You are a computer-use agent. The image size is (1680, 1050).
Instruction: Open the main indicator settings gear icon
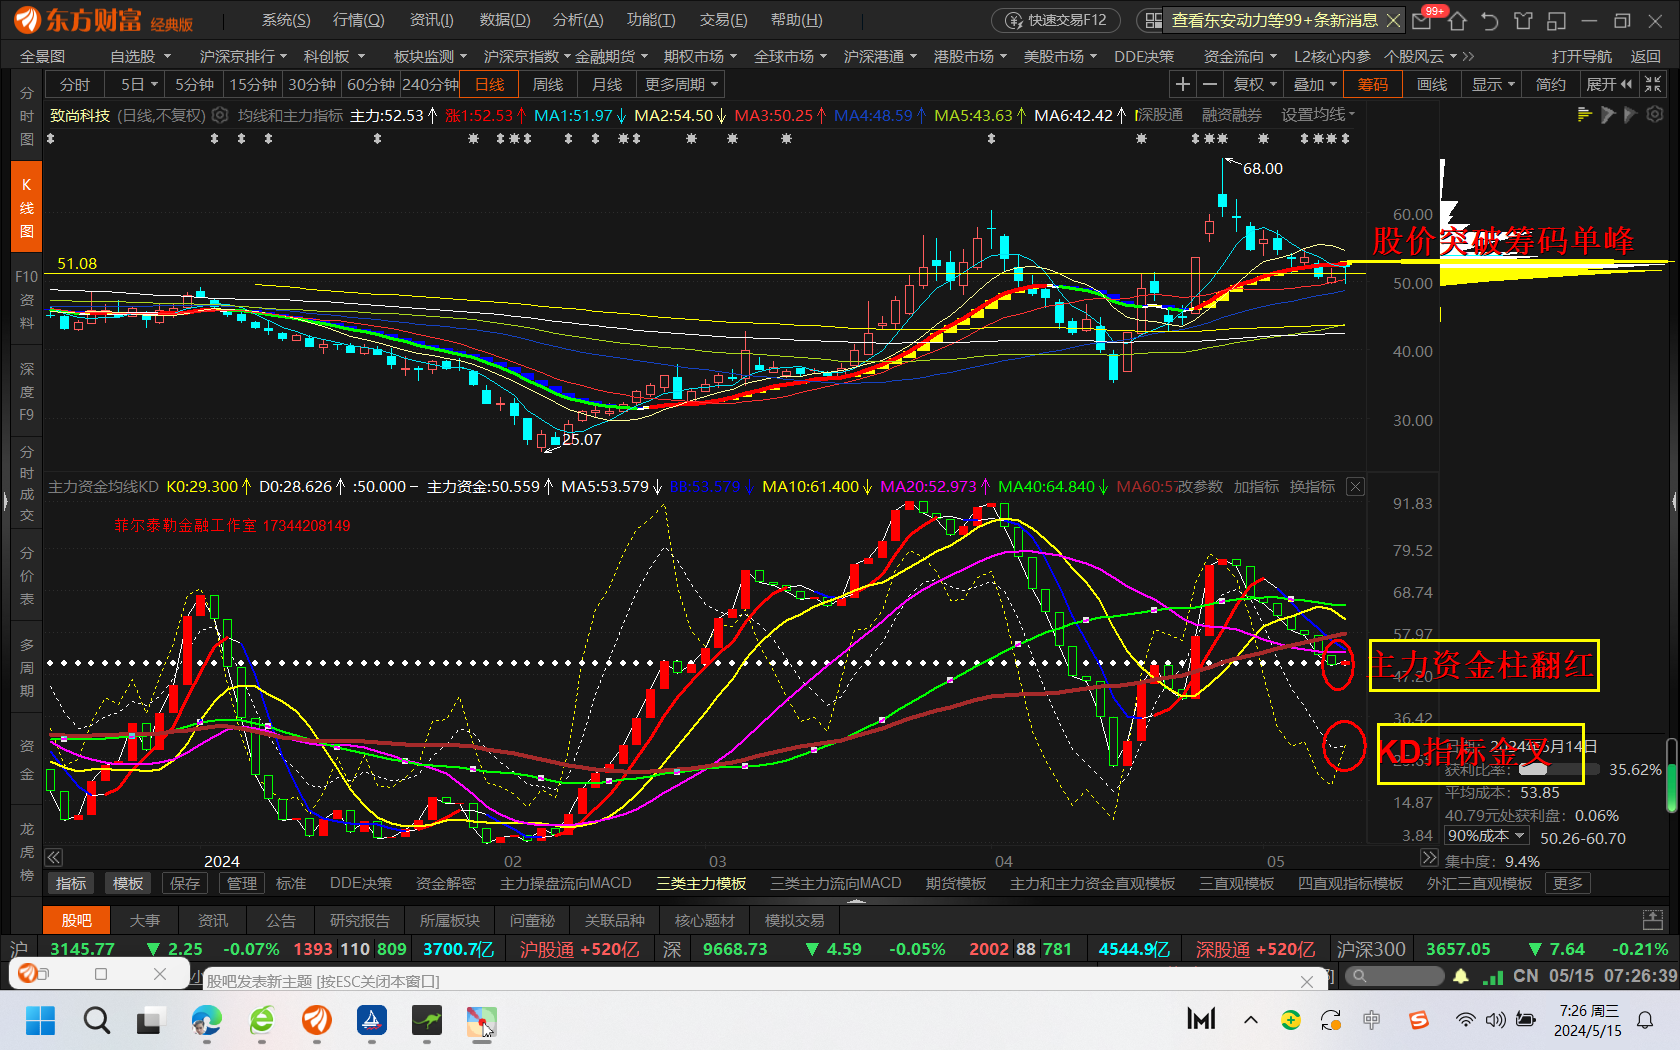(220, 116)
